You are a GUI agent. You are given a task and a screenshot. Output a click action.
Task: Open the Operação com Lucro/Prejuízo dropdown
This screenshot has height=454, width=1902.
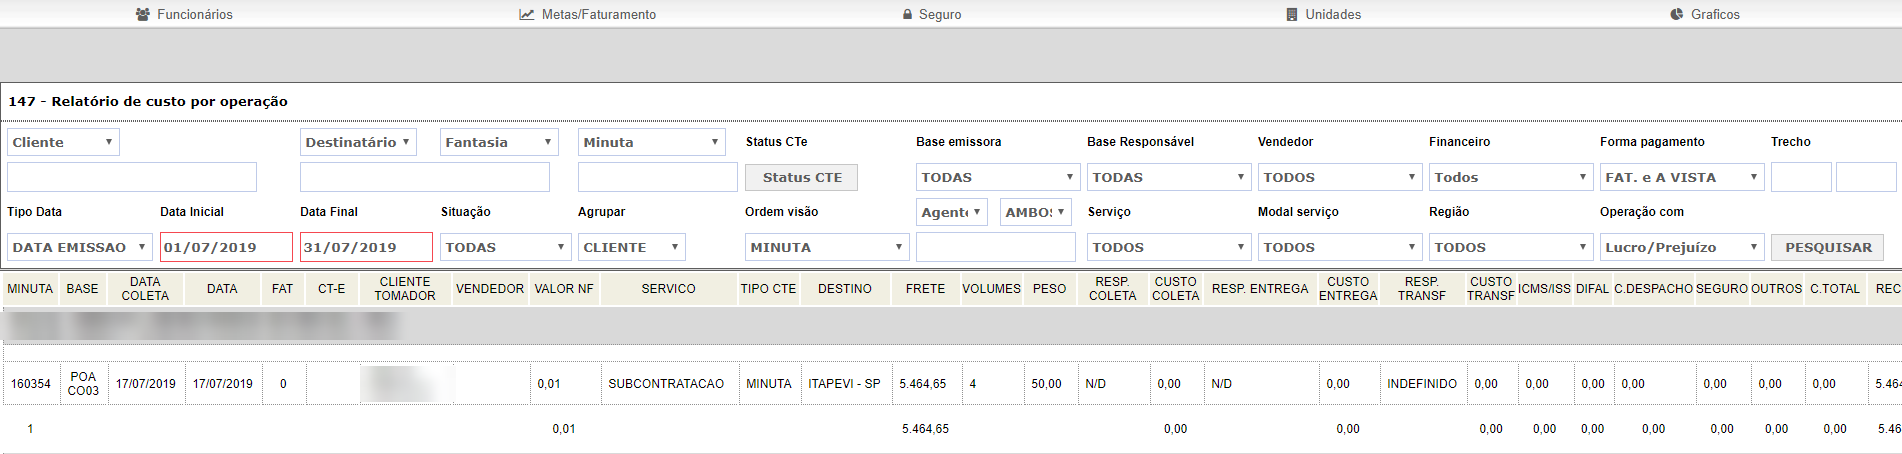(1682, 247)
